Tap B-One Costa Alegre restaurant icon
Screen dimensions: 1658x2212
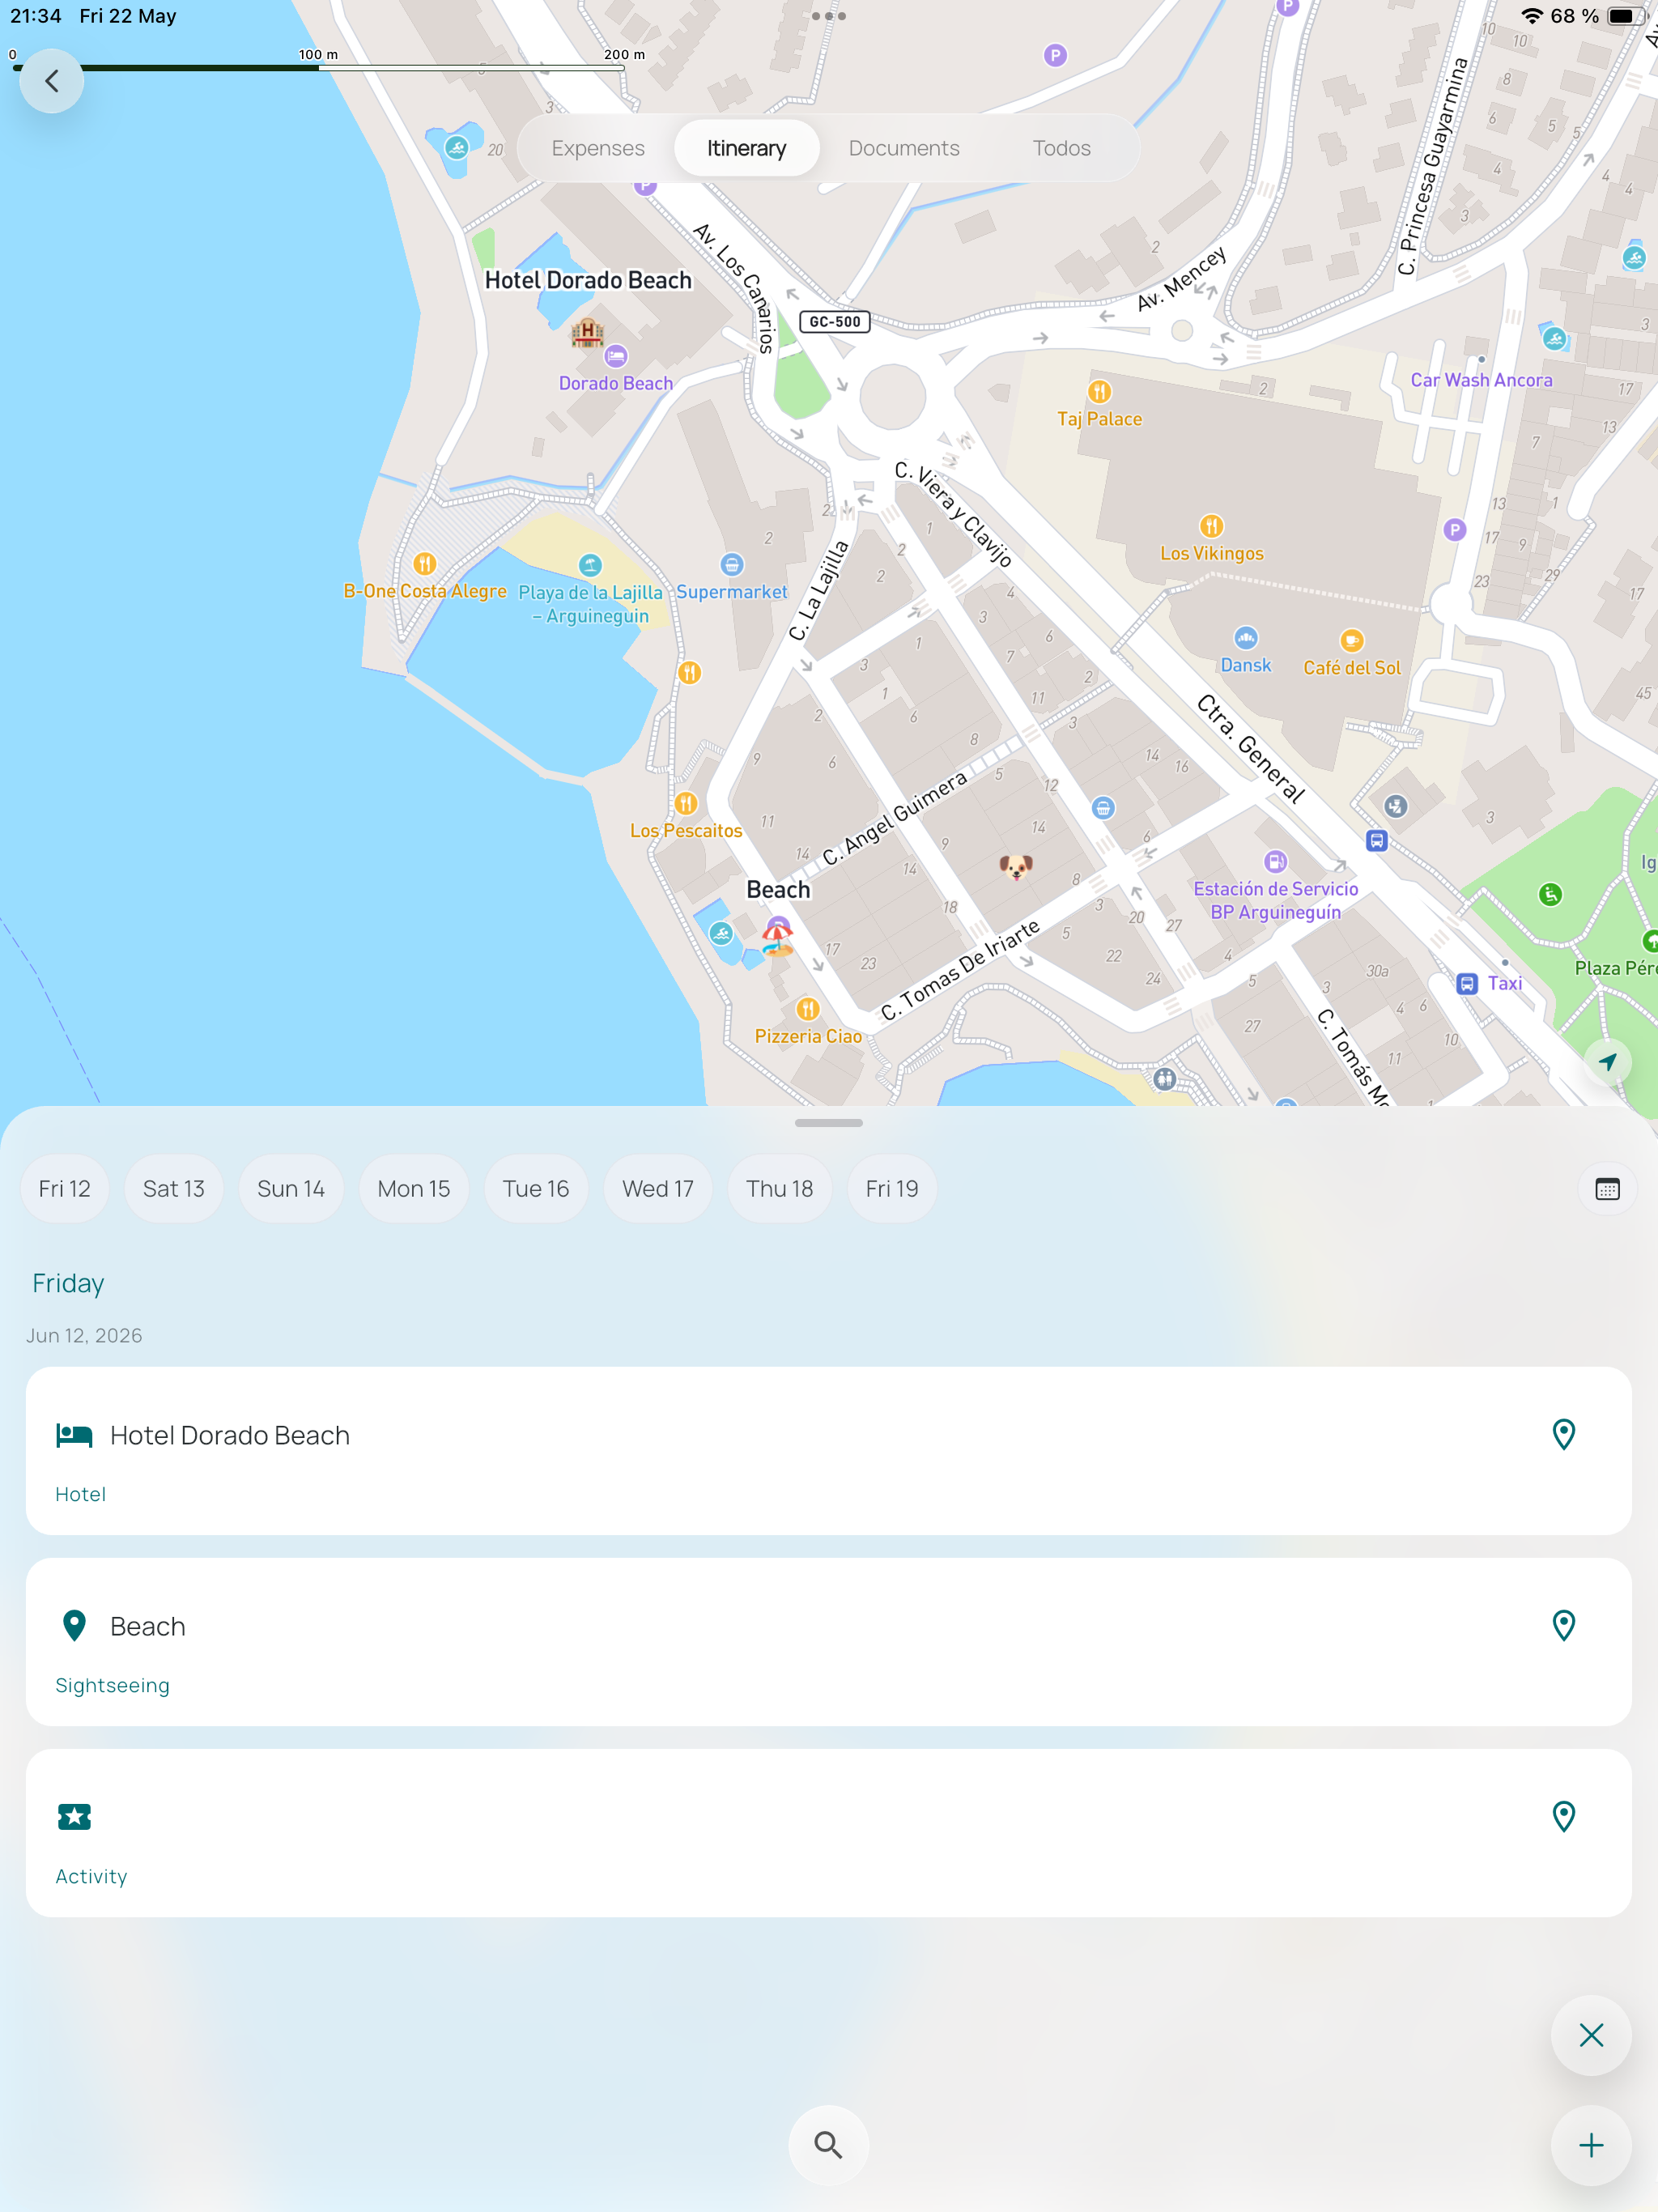[x=424, y=564]
